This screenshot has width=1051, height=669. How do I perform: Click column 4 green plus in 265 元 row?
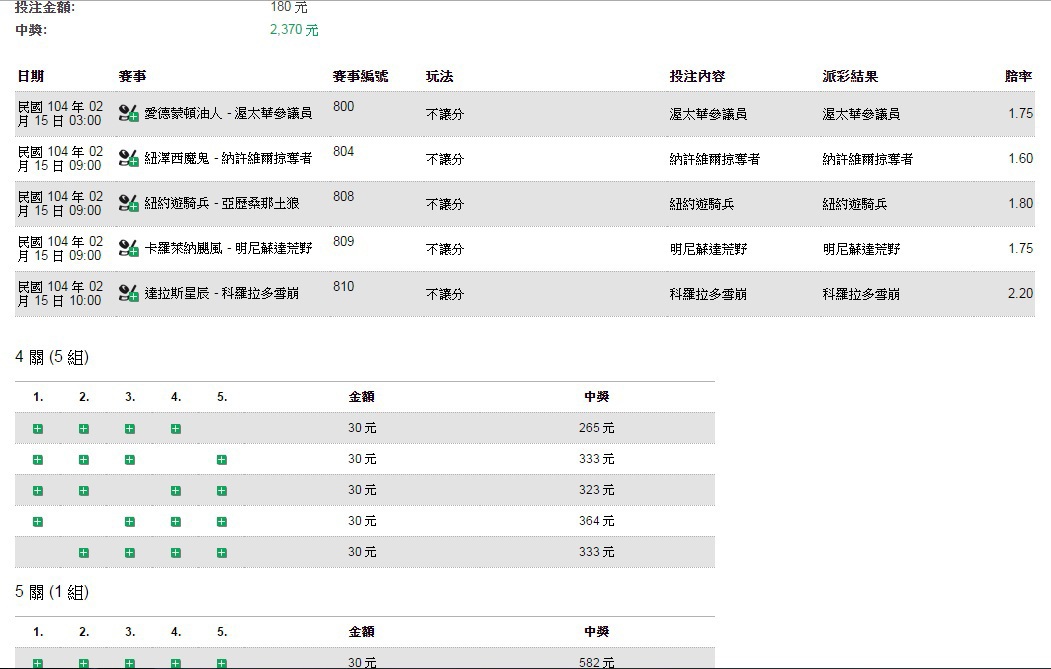[x=176, y=429]
